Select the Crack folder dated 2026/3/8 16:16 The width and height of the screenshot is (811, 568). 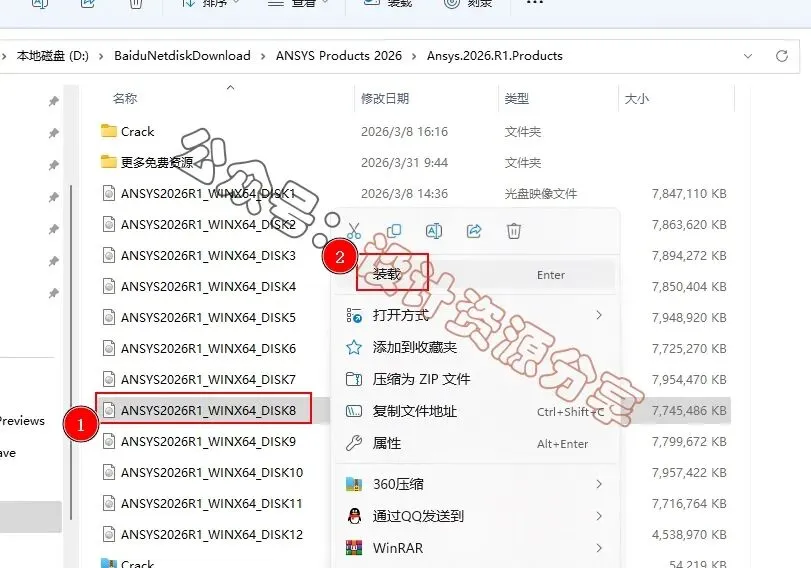(x=127, y=131)
